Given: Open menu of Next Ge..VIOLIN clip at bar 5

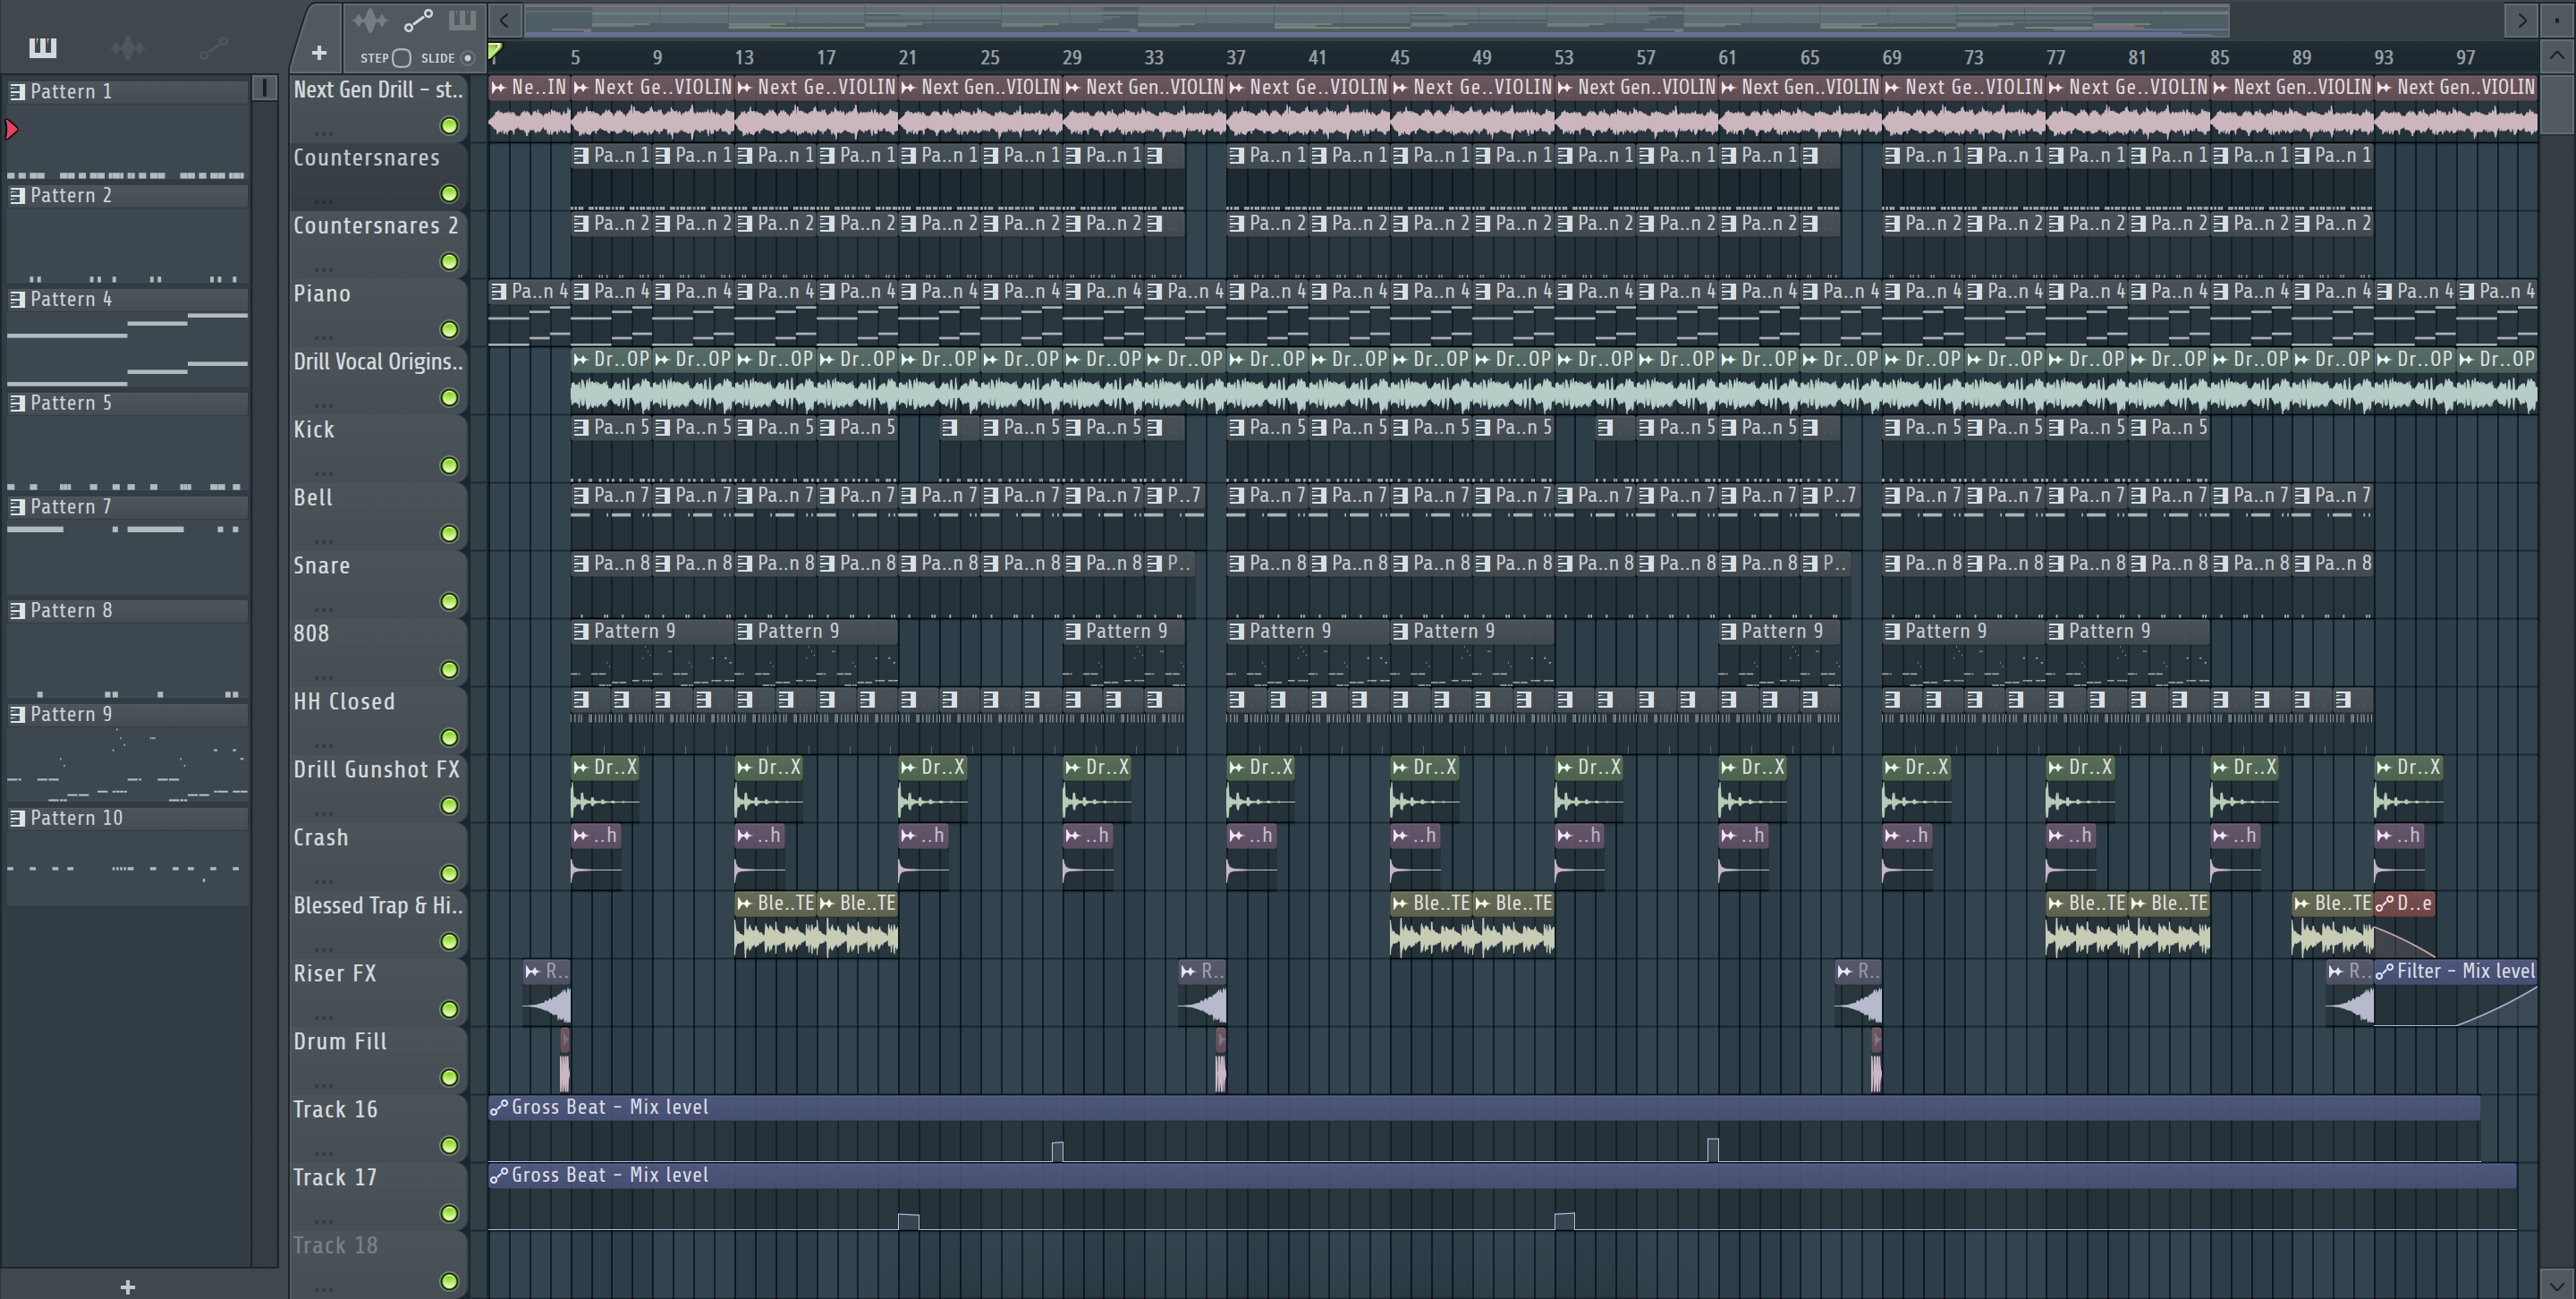Looking at the screenshot, I should [x=581, y=87].
